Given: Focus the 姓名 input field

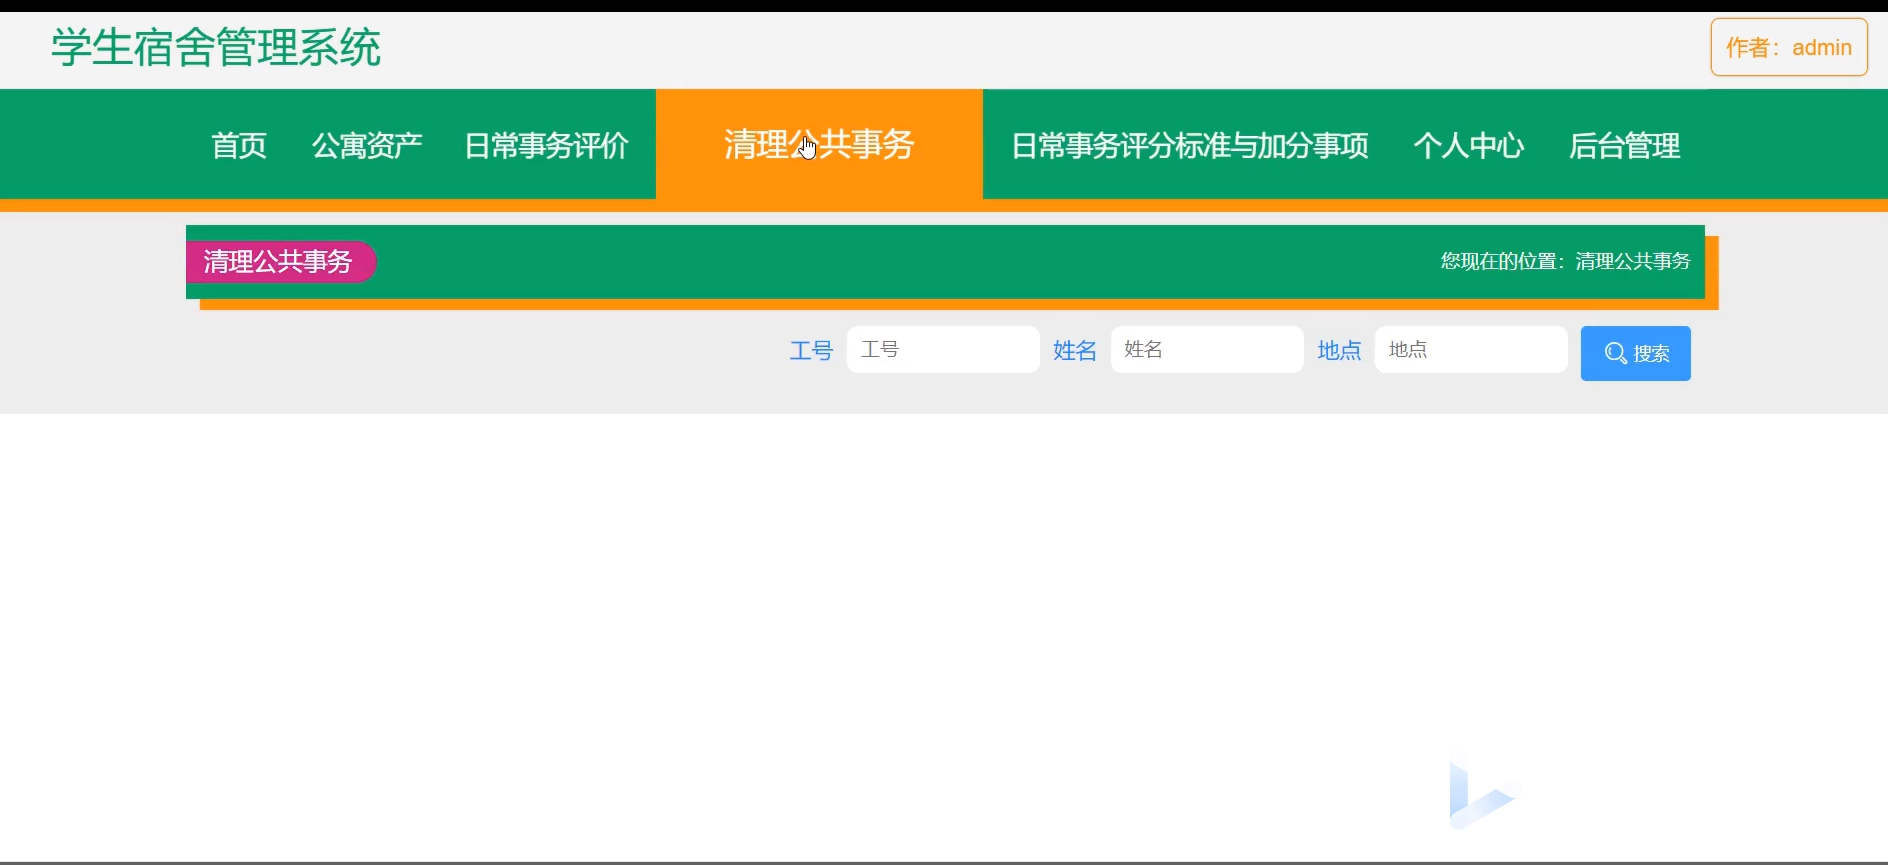Looking at the screenshot, I should 1207,349.
